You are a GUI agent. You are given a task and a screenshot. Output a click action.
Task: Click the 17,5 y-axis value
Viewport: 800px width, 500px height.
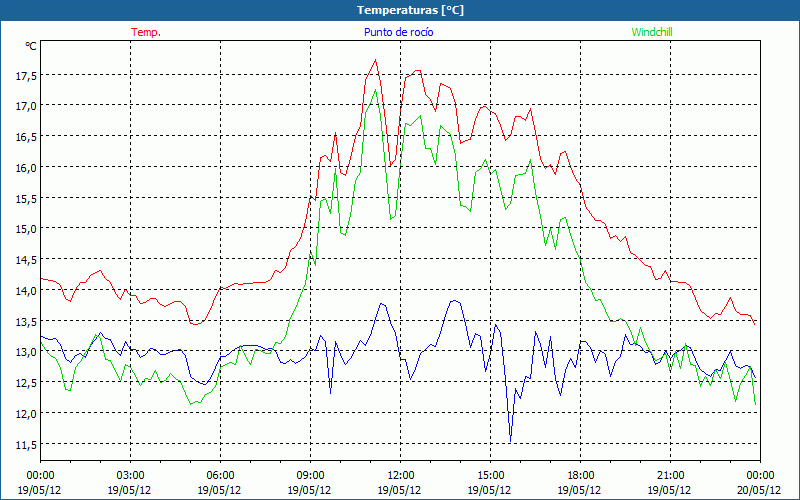click(x=26, y=76)
